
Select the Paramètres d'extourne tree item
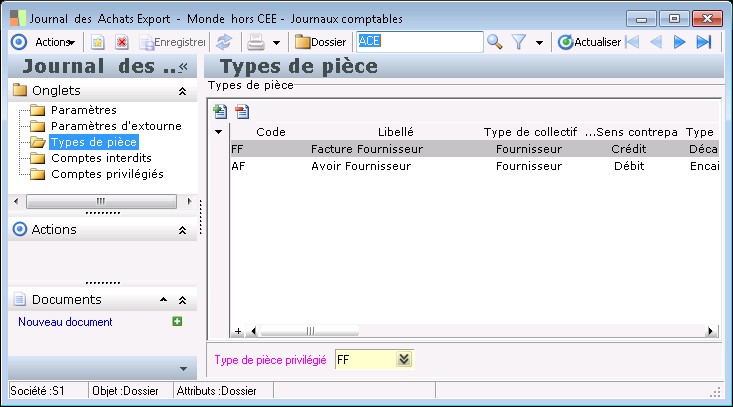point(116,126)
